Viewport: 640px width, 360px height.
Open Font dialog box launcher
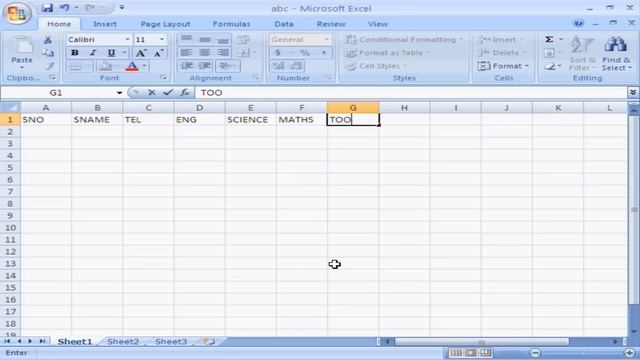pos(164,78)
